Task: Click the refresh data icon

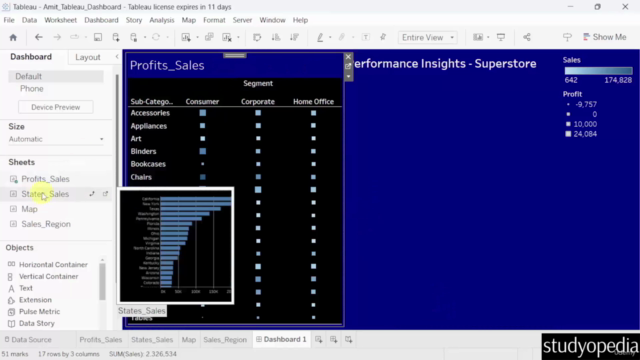Action: 156,38
